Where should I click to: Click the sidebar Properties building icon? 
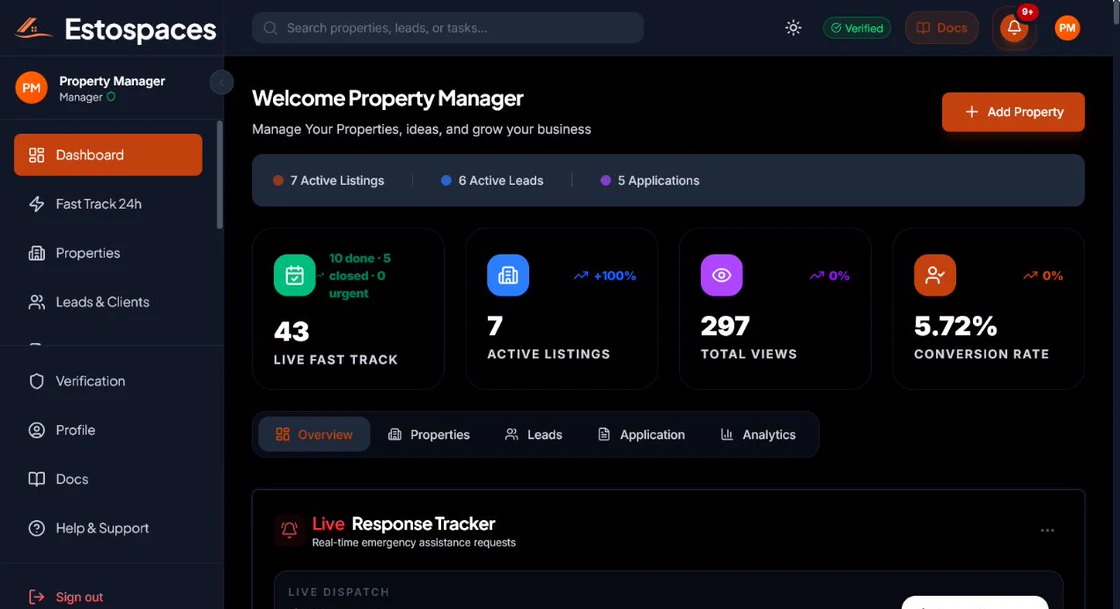click(36, 253)
